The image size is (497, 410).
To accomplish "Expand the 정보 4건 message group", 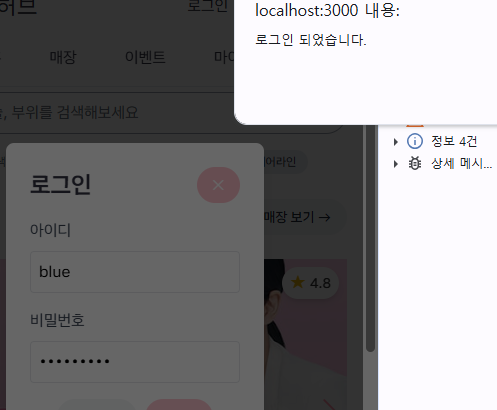I will [395, 142].
